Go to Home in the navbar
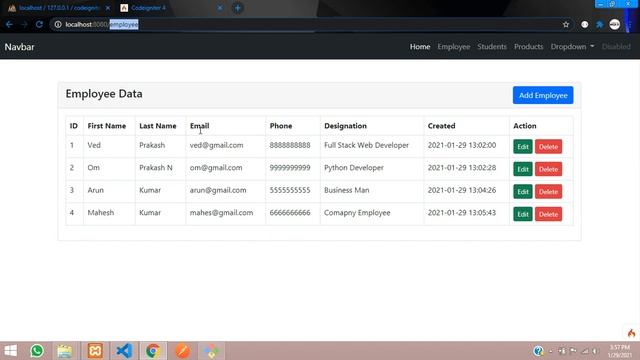The image size is (640, 360). [x=420, y=47]
